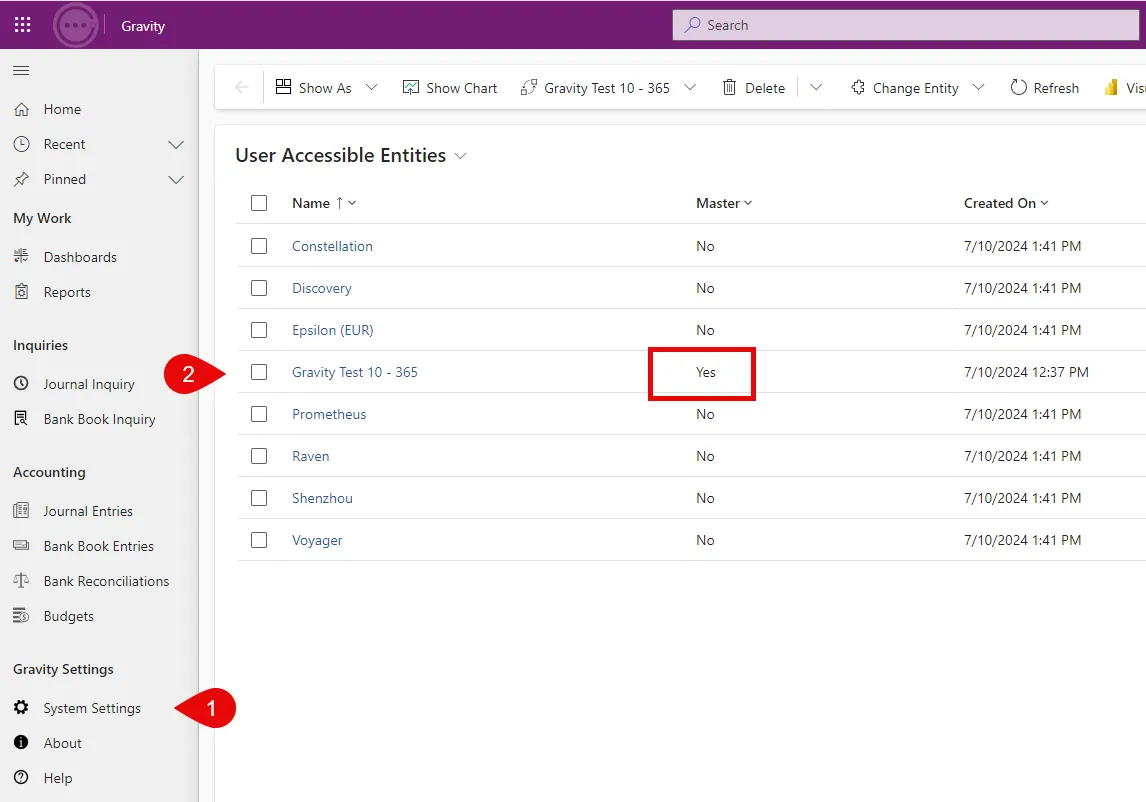Viewport: 1146px width, 802px height.
Task: Click the Journal Inquiry clock icon
Action: pos(22,383)
